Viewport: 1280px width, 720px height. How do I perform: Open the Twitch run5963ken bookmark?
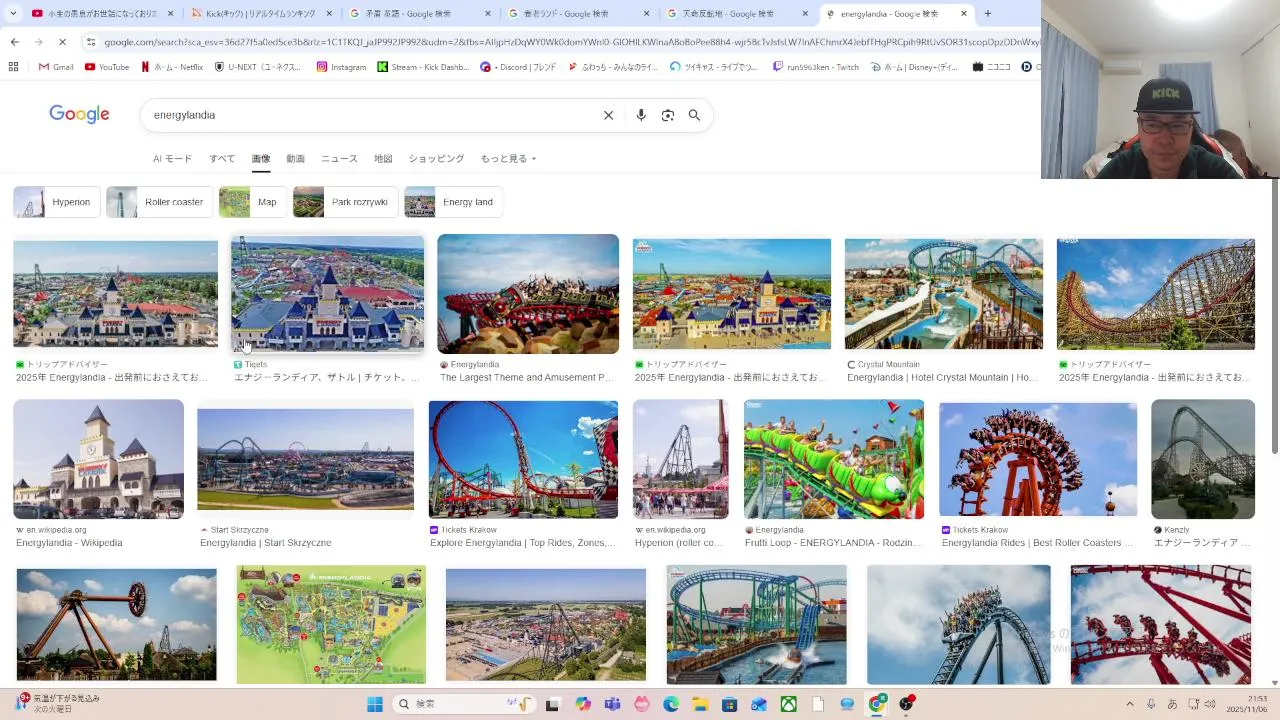click(x=816, y=67)
